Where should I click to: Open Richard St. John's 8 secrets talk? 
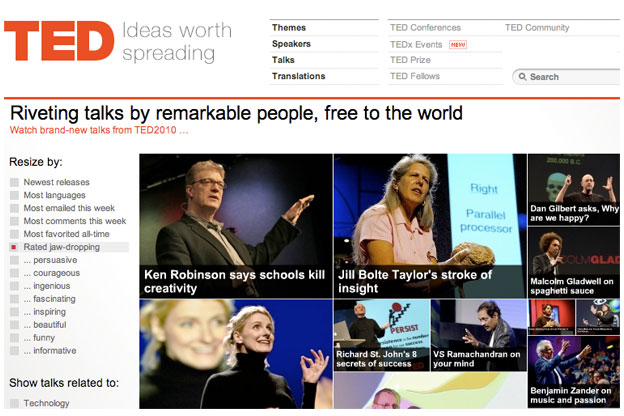click(382, 335)
